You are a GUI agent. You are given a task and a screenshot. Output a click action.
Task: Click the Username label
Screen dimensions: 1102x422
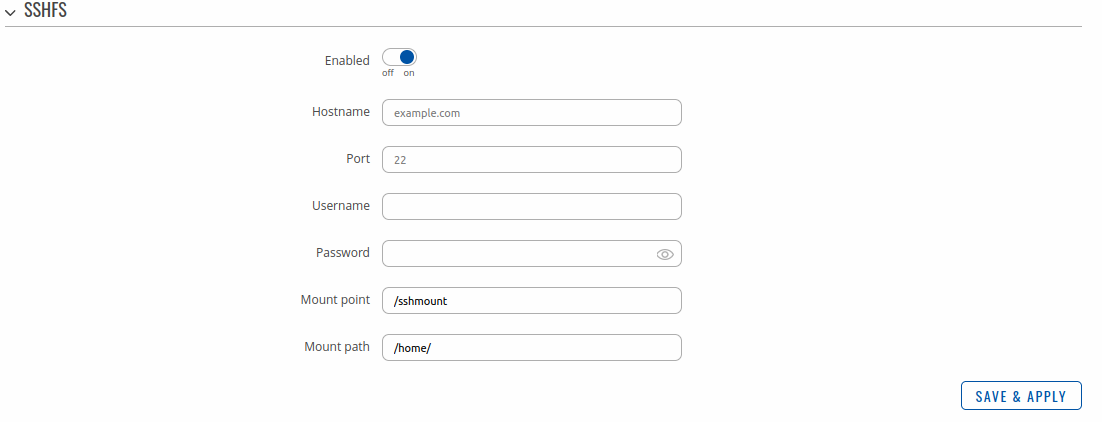(341, 206)
